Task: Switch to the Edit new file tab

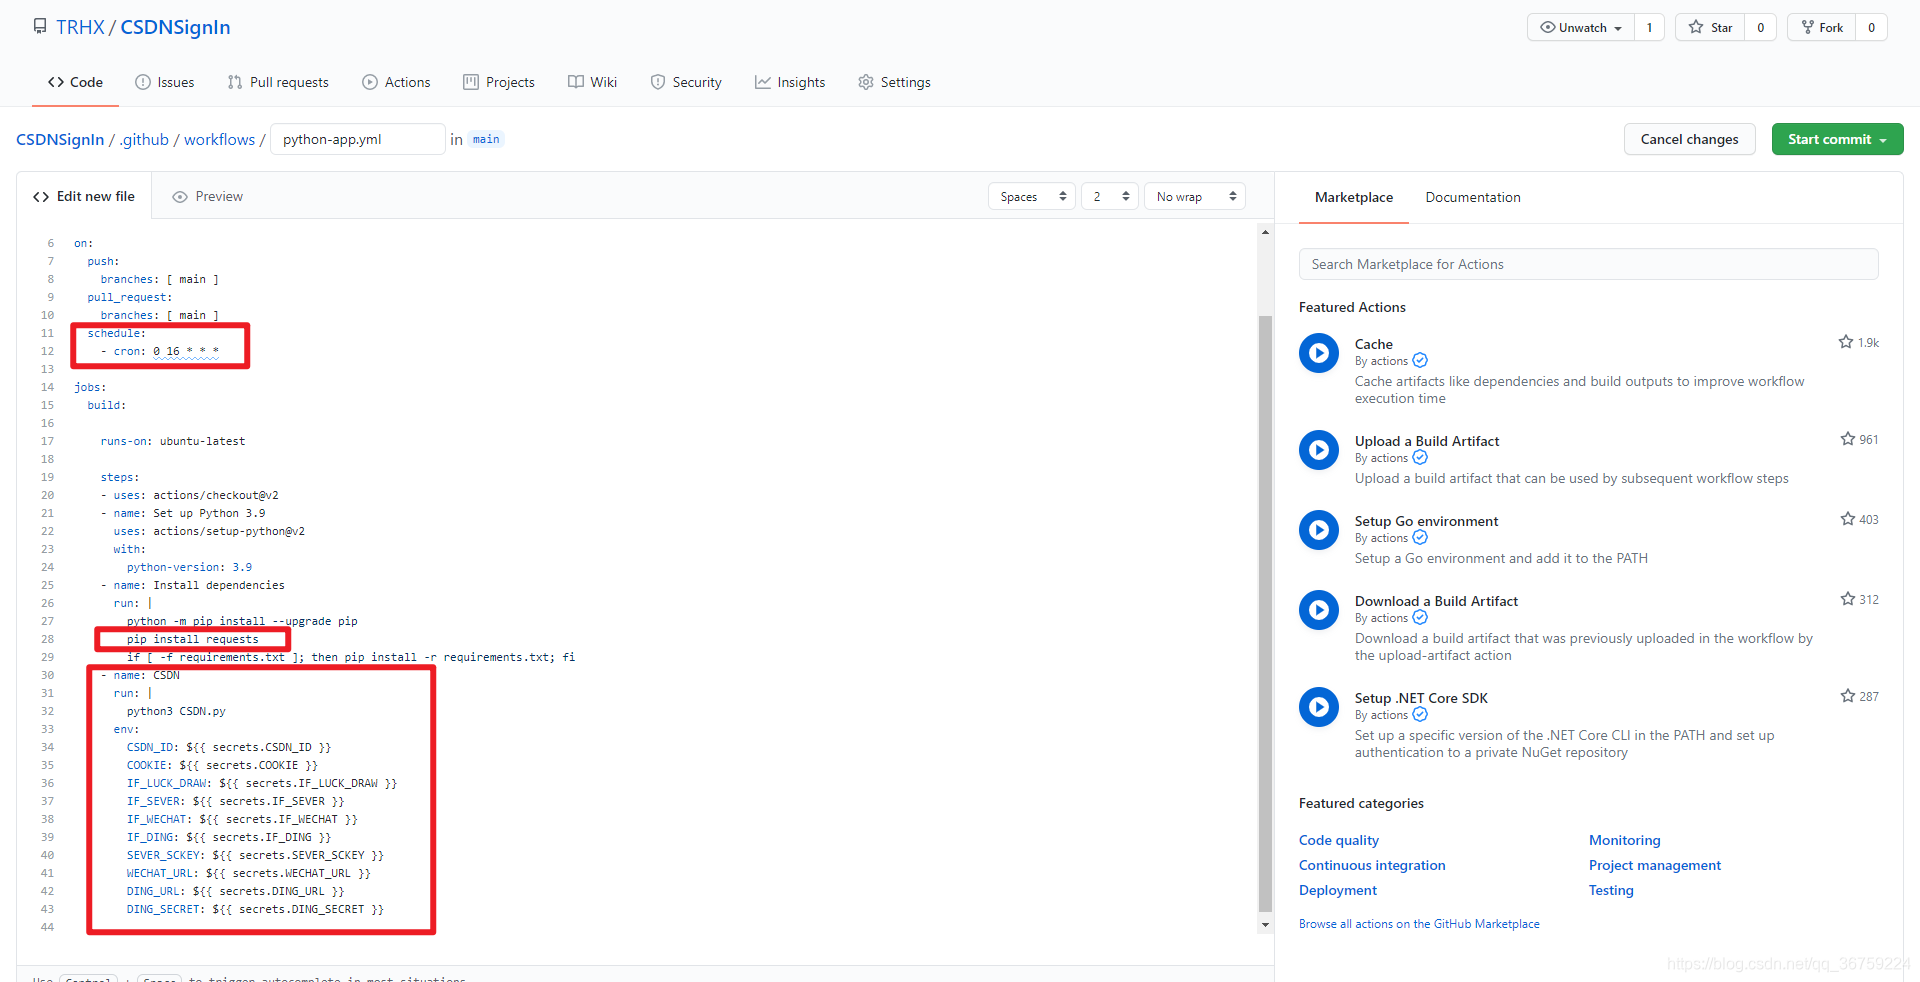Action: pos(84,197)
